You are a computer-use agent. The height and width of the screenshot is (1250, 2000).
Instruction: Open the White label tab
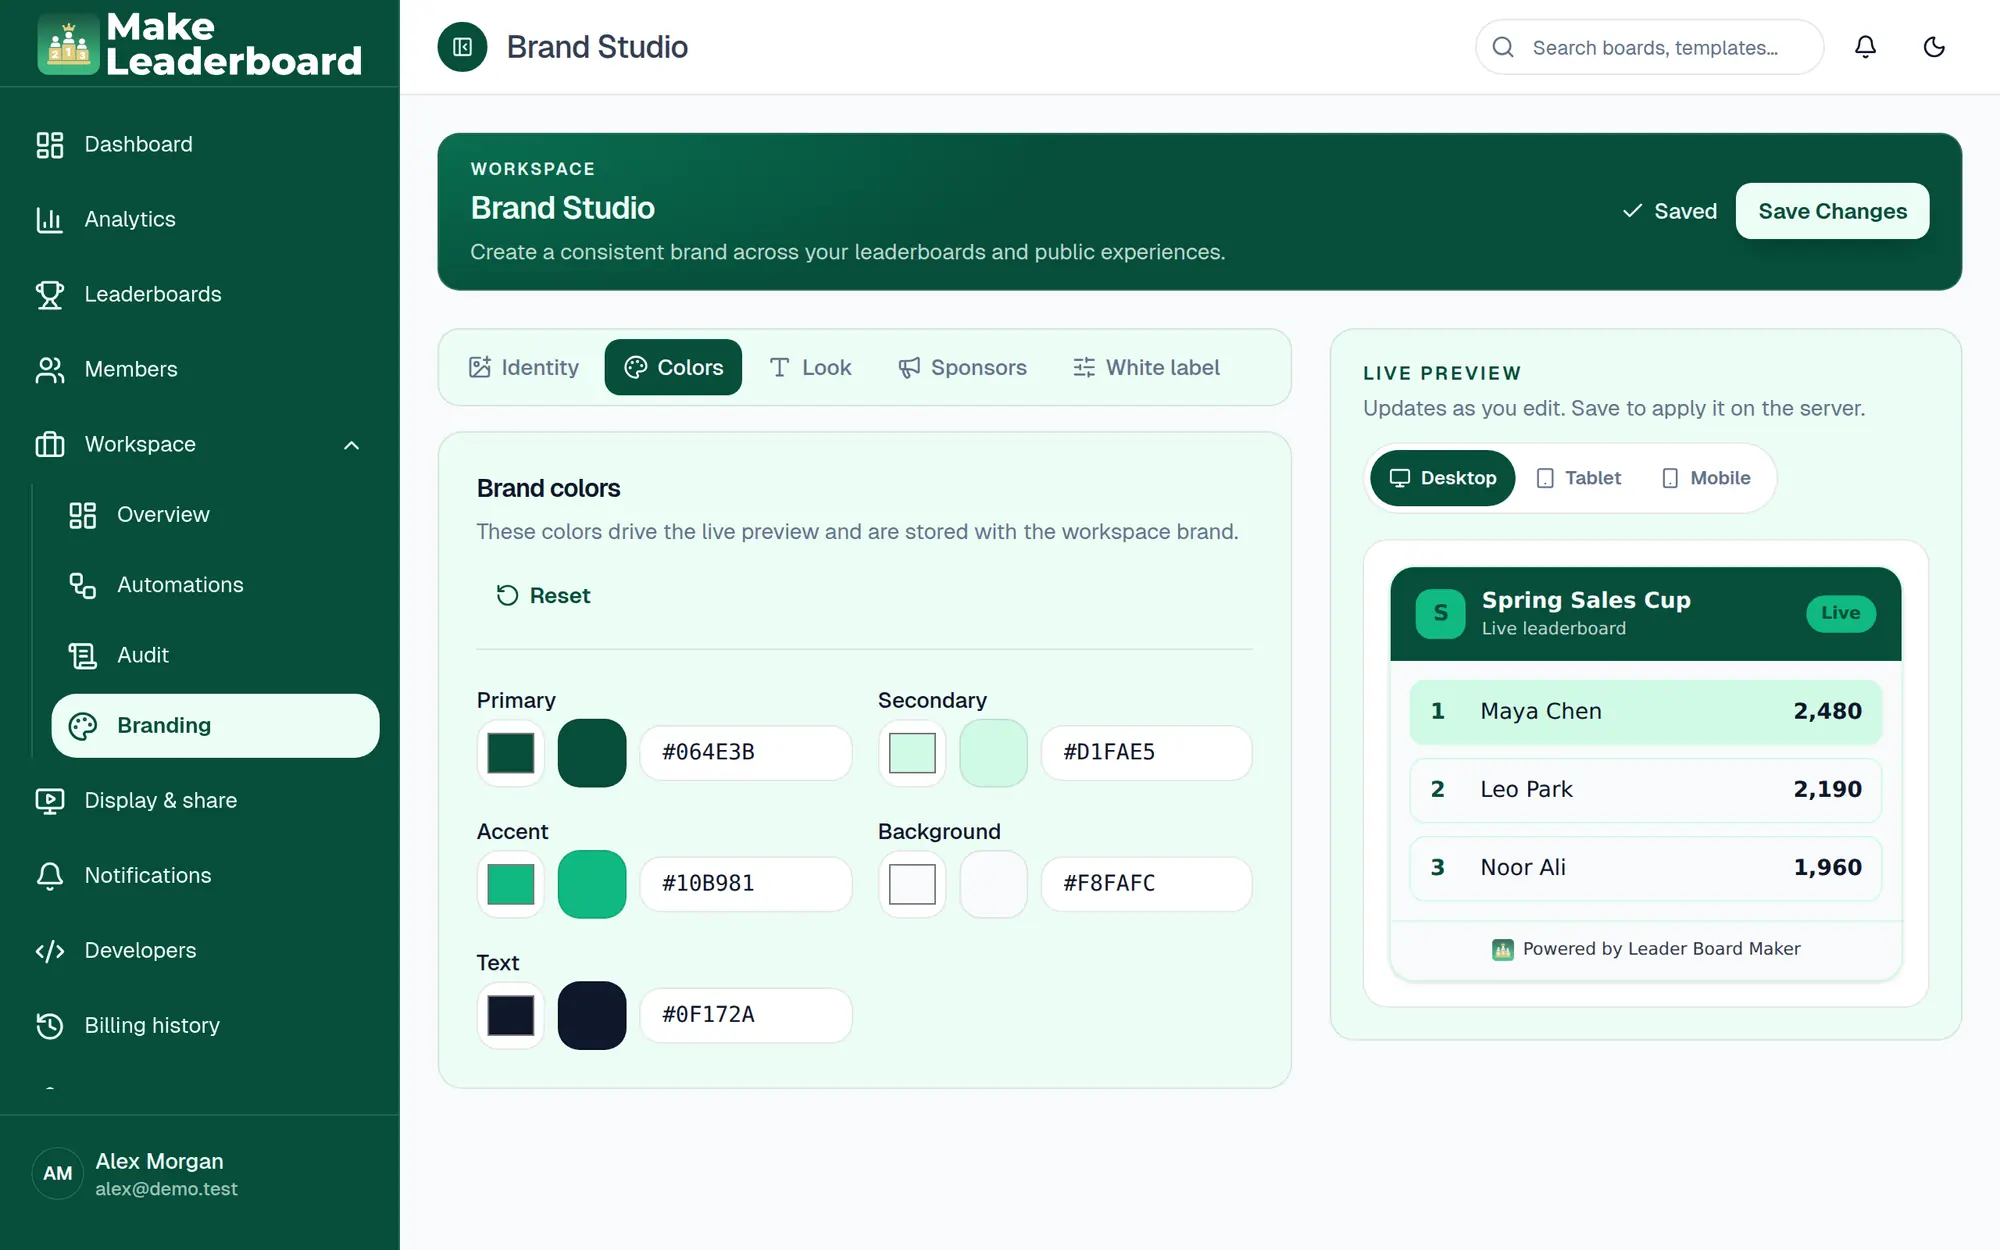1146,367
